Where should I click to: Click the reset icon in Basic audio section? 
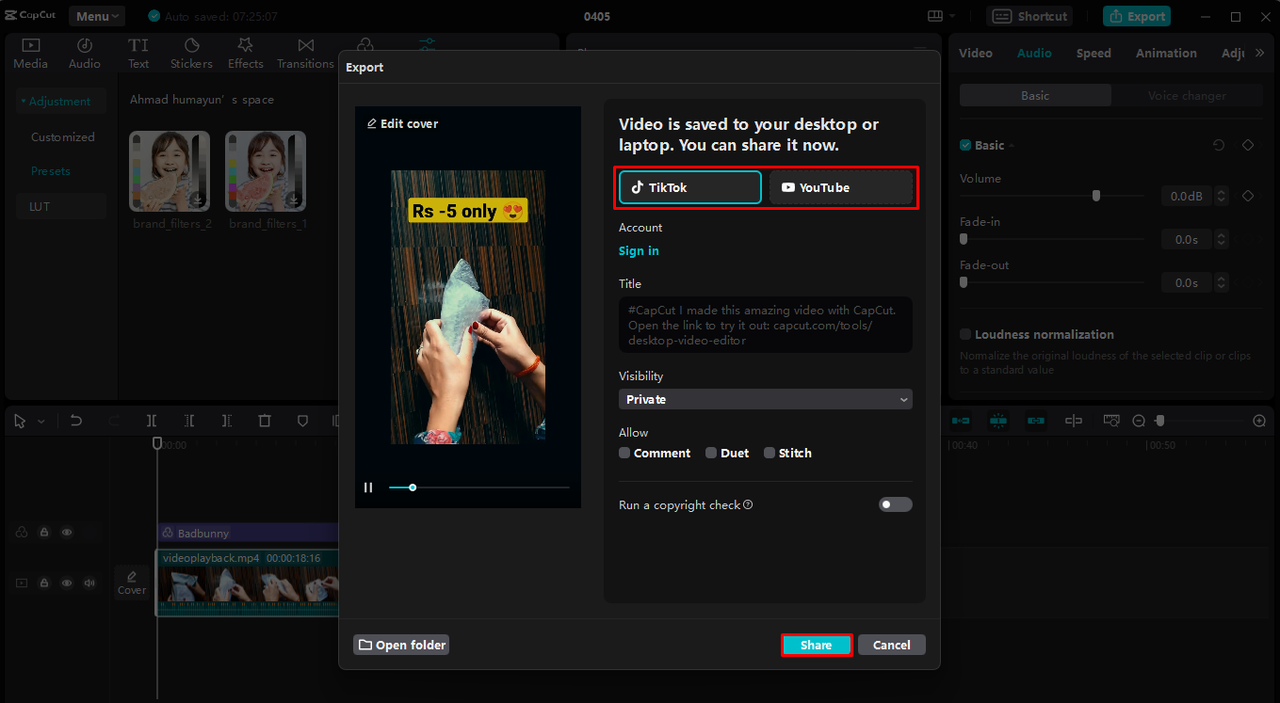[x=1218, y=145]
